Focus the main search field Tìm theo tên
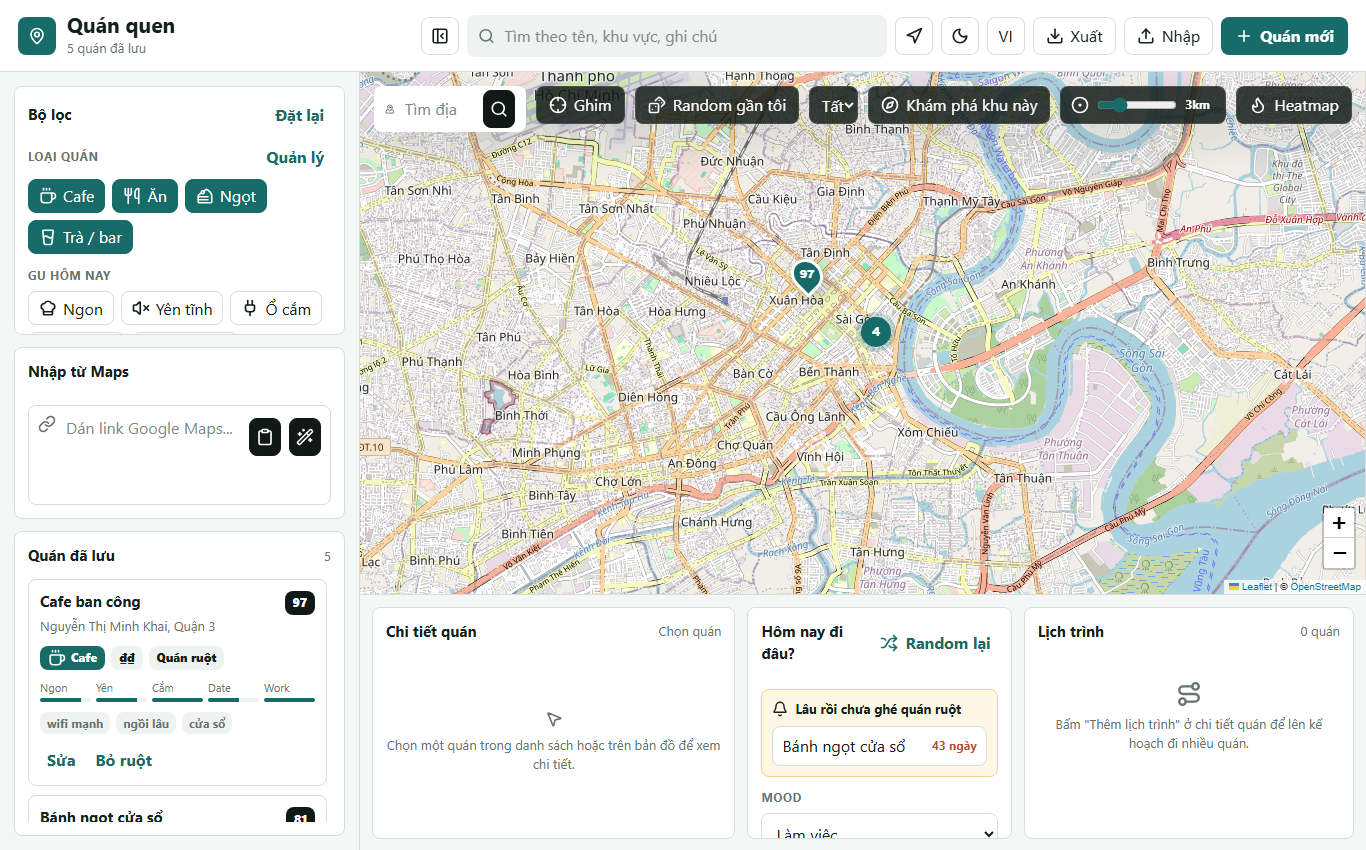Viewport: 1366px width, 850px height. point(677,36)
